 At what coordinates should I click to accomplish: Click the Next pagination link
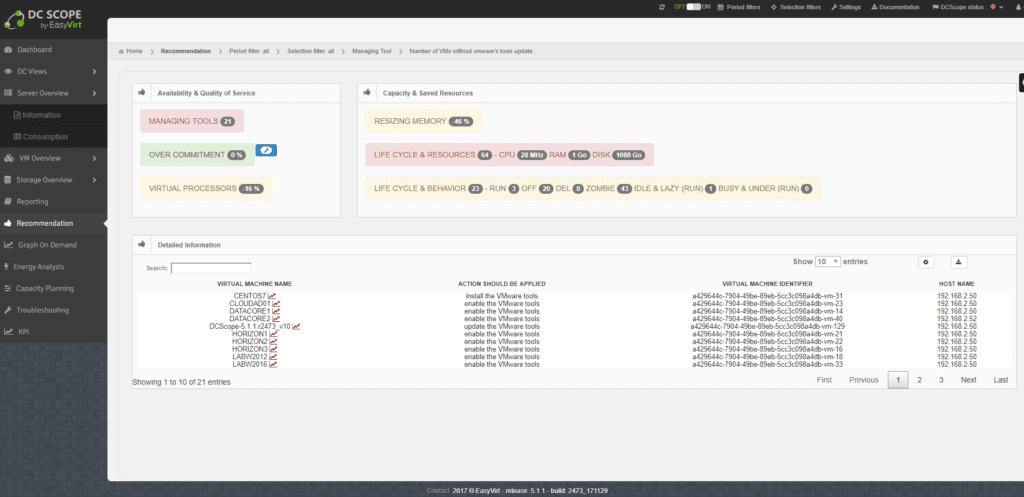968,380
